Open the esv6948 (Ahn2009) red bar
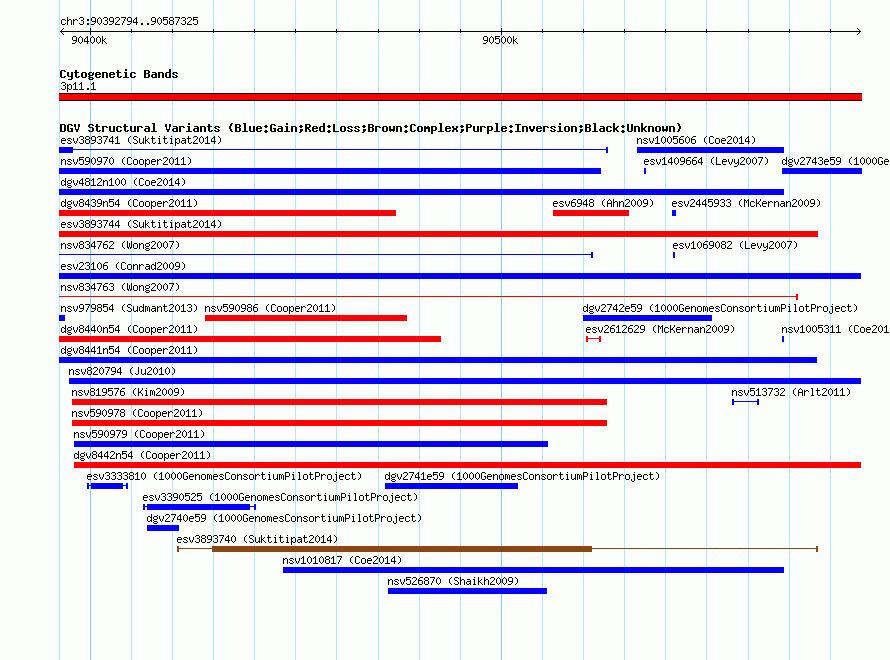Image resolution: width=890 pixels, height=660 pixels. pos(591,213)
